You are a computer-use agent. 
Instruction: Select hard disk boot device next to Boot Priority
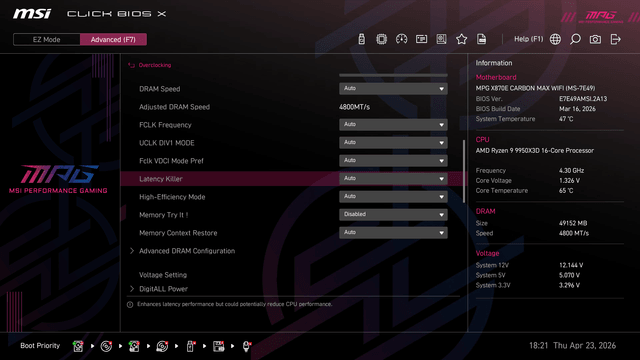(x=78, y=346)
